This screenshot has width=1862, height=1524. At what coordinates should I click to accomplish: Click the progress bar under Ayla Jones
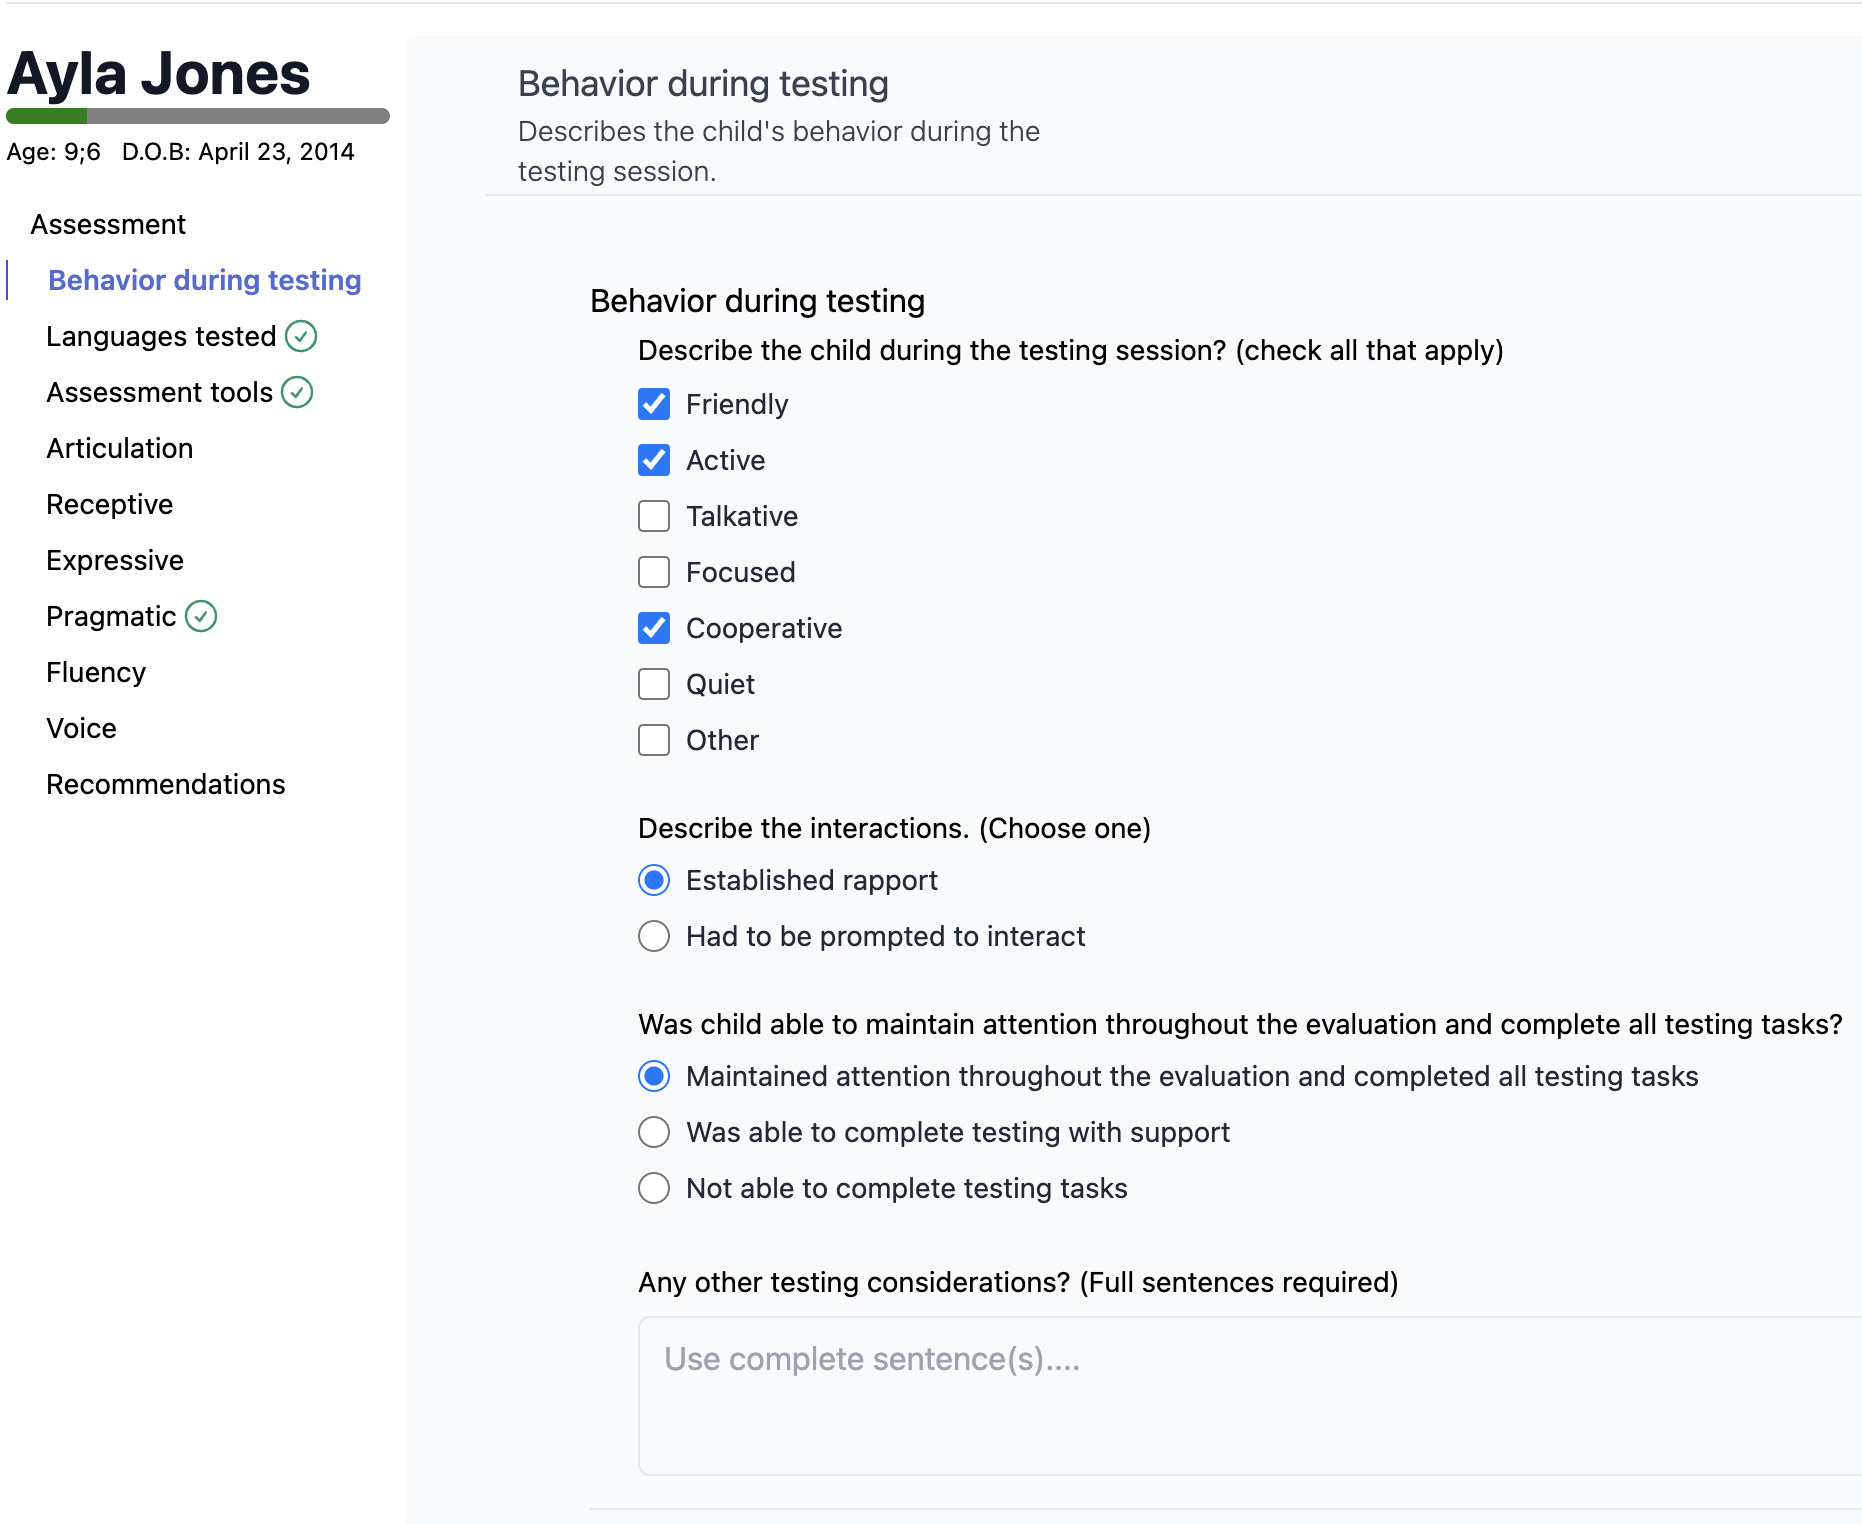click(x=198, y=117)
